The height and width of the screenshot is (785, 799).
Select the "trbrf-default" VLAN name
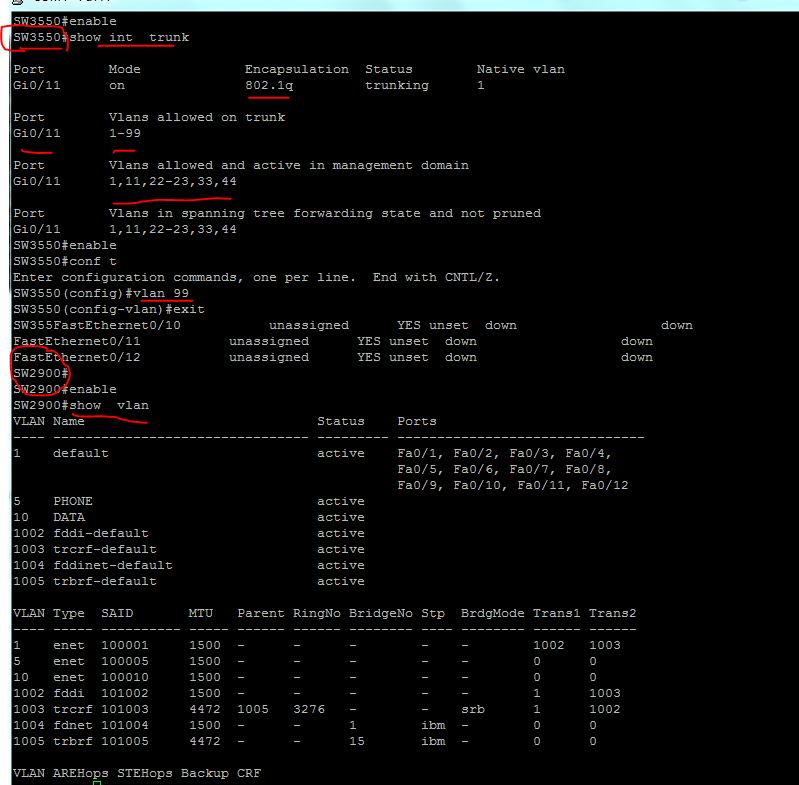tap(104, 581)
